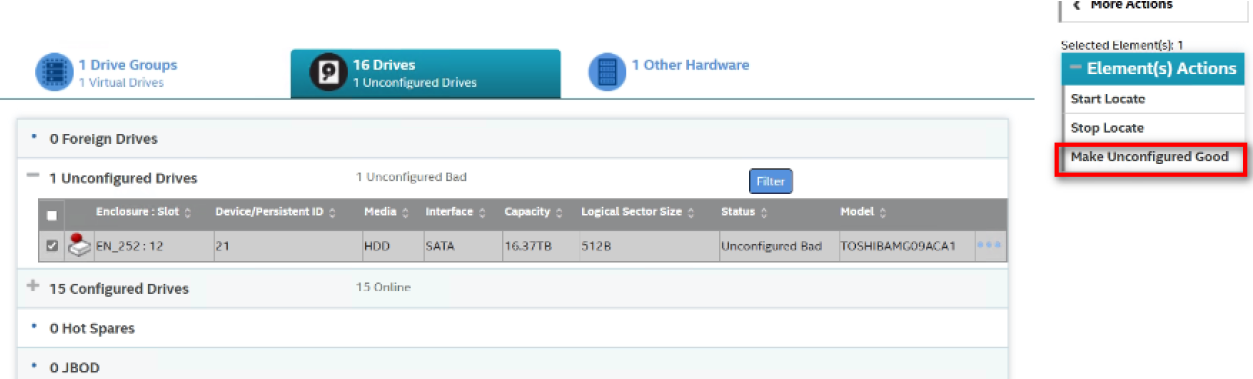Expand the 0 Foreign Drives section

(33, 136)
